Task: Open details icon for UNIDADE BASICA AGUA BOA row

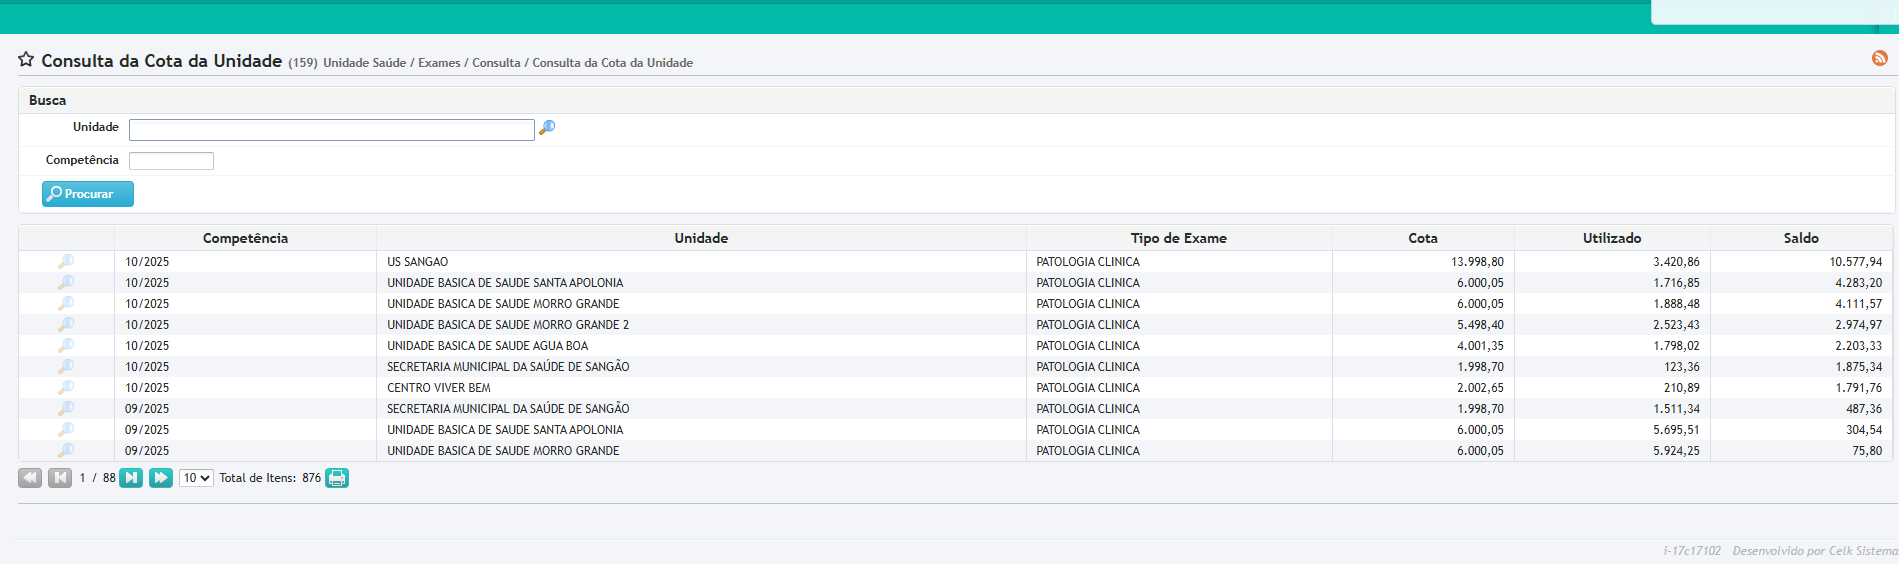Action: 66,346
